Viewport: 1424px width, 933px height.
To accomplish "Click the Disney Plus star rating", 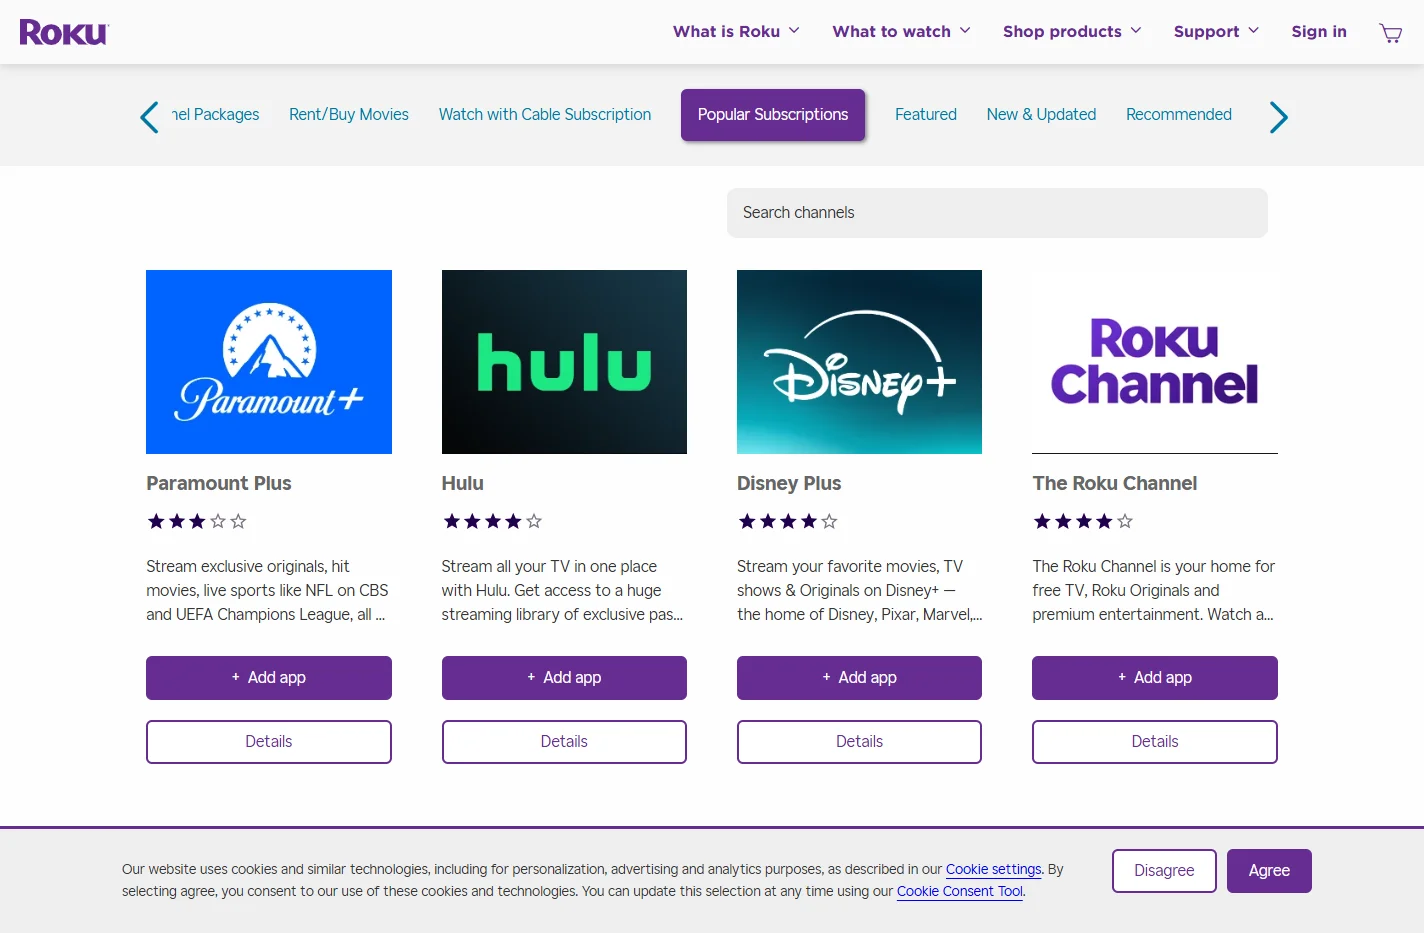I will pyautogui.click(x=787, y=521).
